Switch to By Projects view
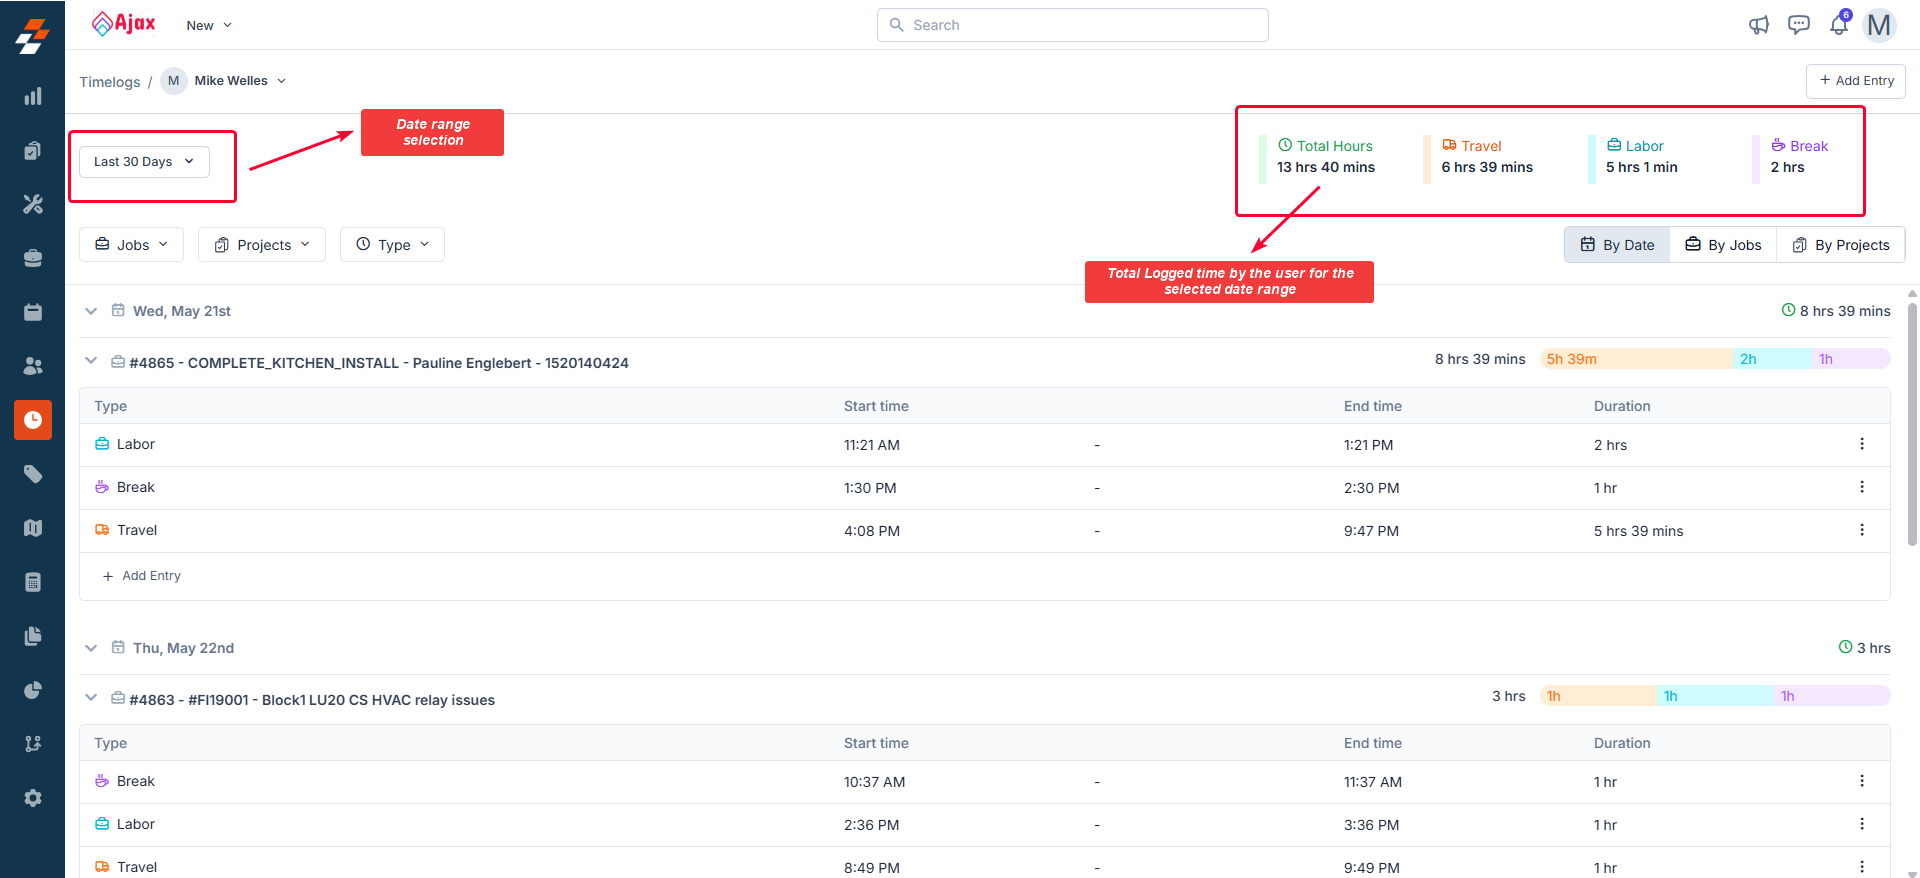The image size is (1920, 878). (1841, 245)
